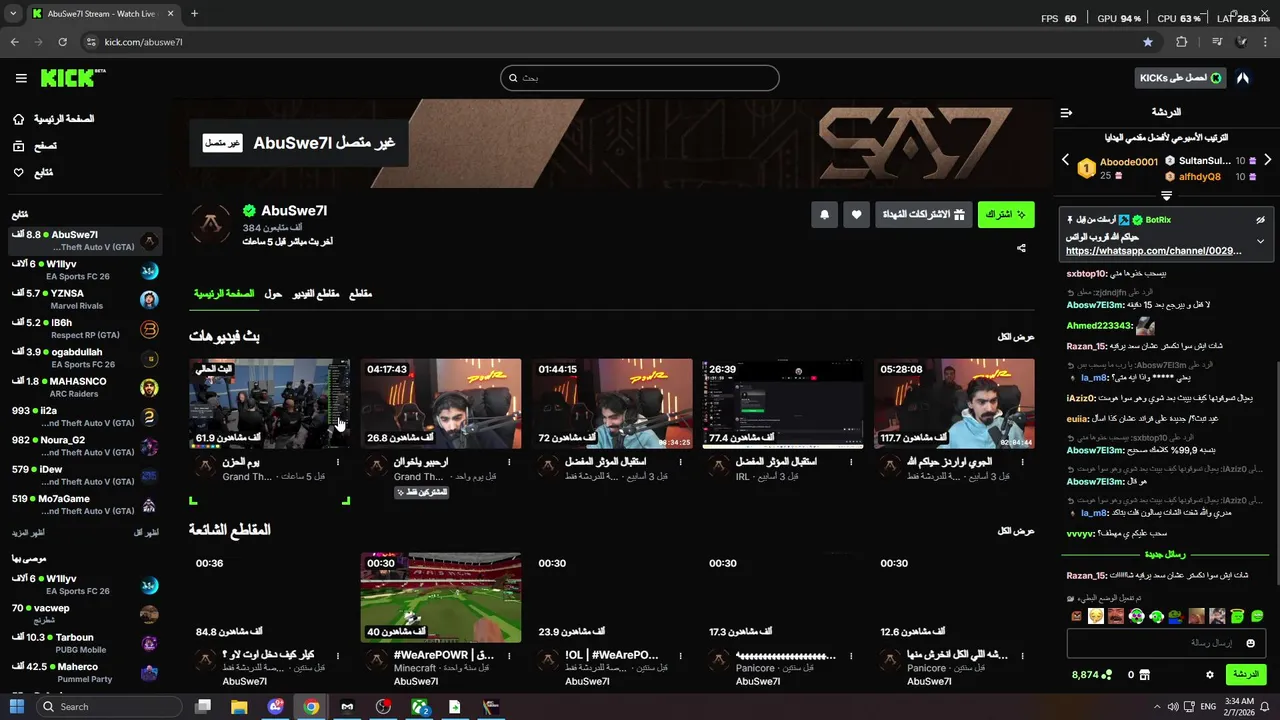Viewport: 1280px width, 720px height.
Task: Show previous gift leaderboard page arrow
Action: tap(1065, 160)
